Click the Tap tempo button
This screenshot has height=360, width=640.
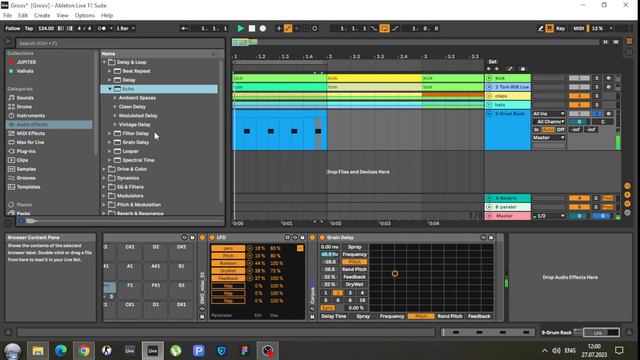29,28
